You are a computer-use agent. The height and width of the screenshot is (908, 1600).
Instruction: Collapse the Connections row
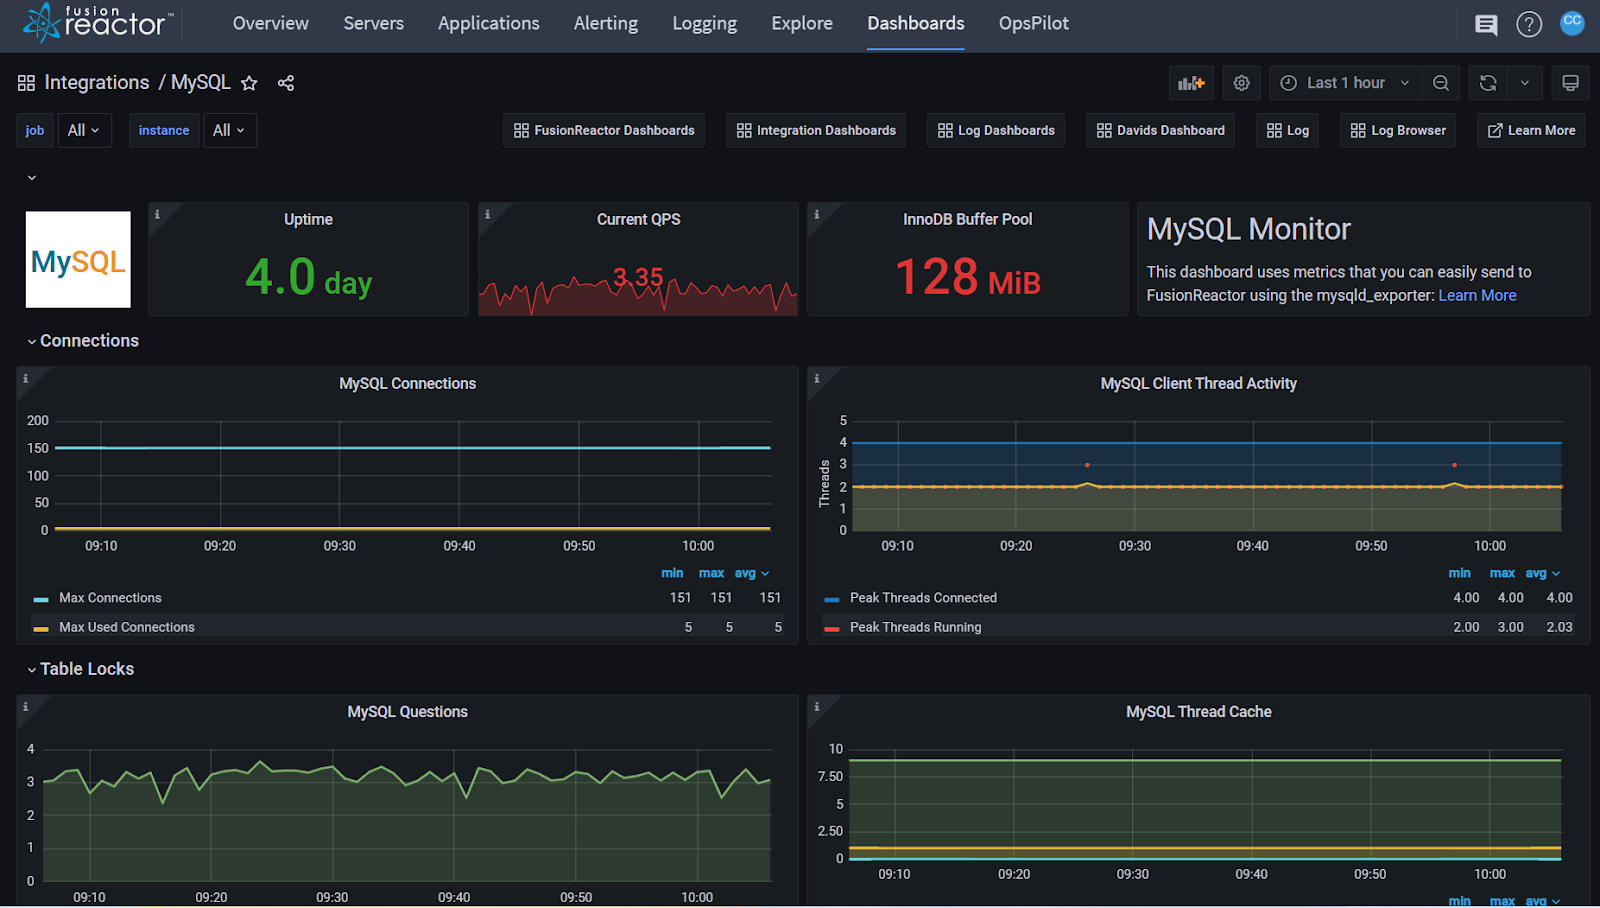(x=83, y=341)
